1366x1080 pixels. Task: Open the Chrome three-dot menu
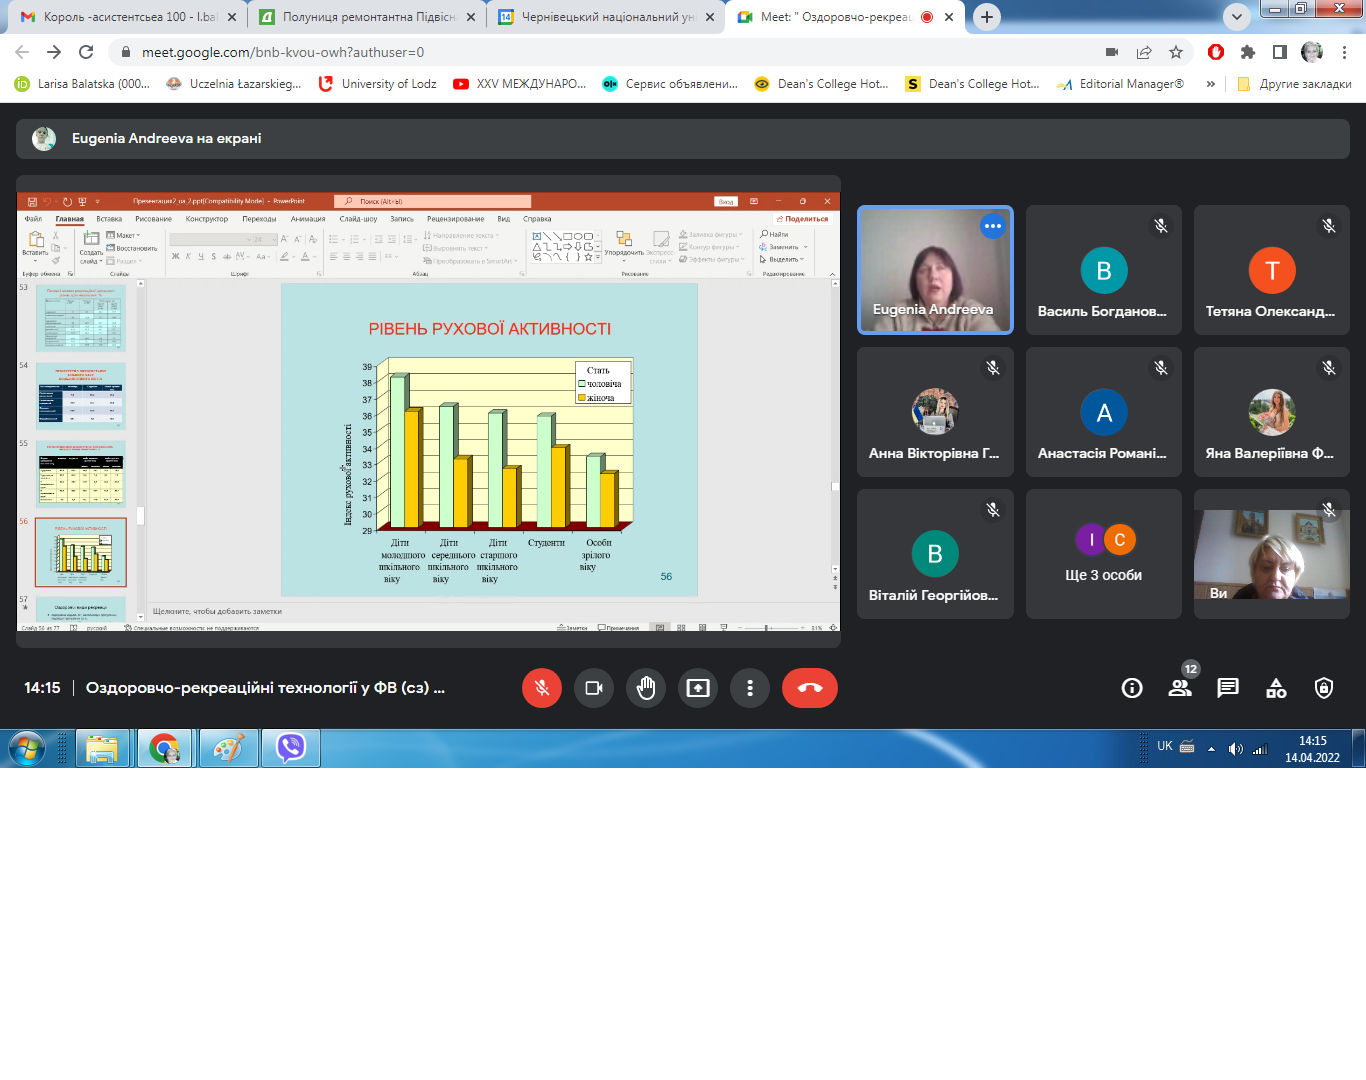(1344, 52)
